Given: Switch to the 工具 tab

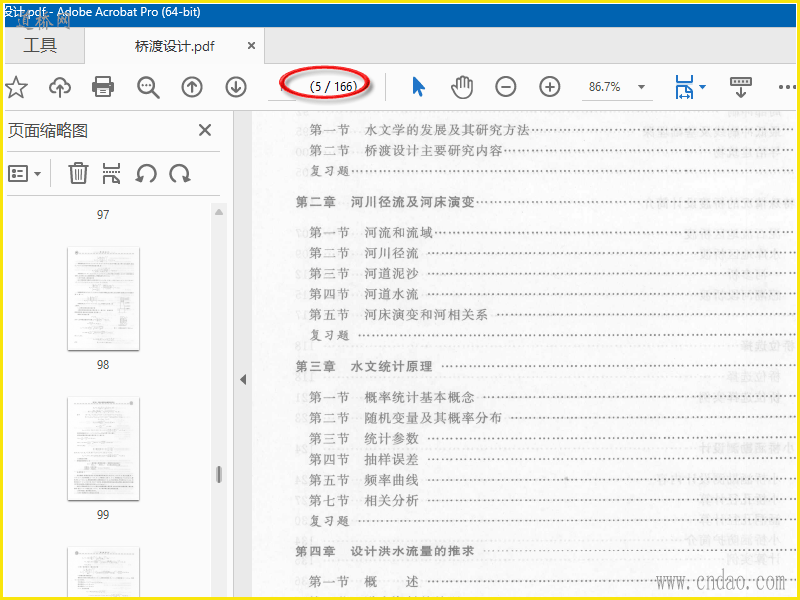Looking at the screenshot, I should (40, 45).
